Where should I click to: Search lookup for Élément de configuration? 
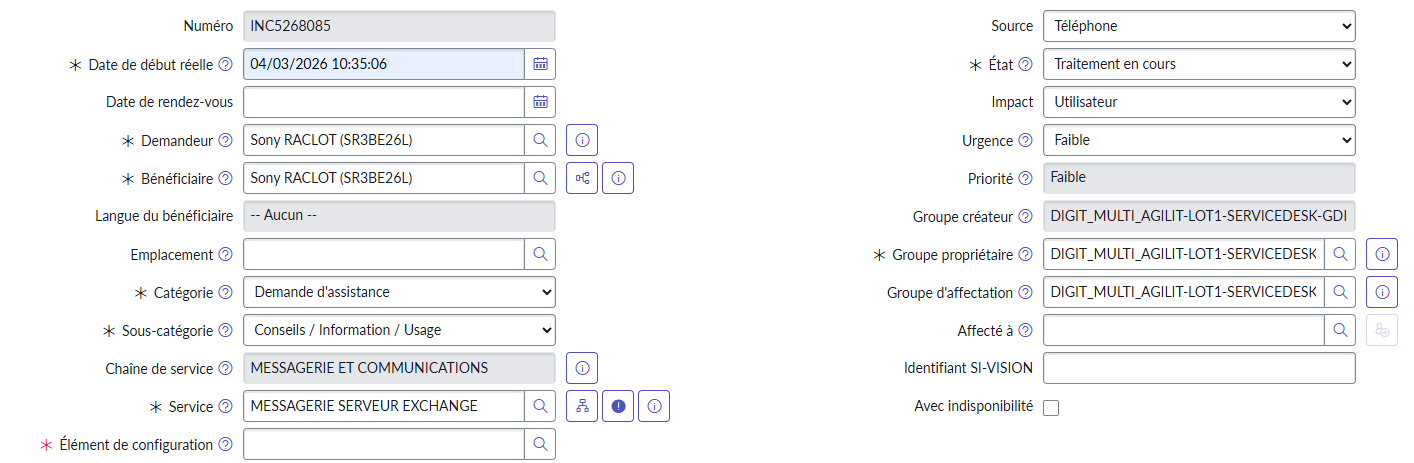pyautogui.click(x=540, y=445)
